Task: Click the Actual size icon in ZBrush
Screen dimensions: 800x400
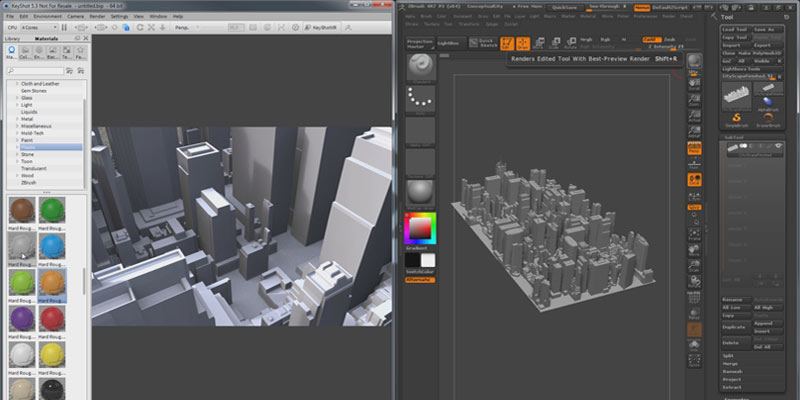Action: click(694, 117)
